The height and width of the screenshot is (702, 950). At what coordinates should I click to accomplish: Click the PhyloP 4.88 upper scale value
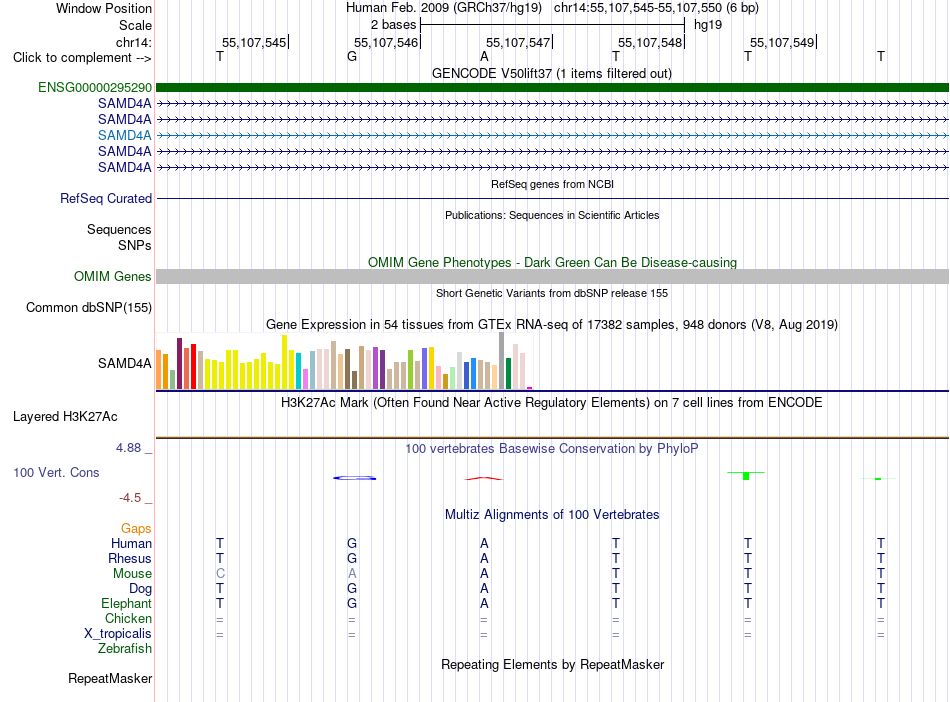click(x=128, y=448)
